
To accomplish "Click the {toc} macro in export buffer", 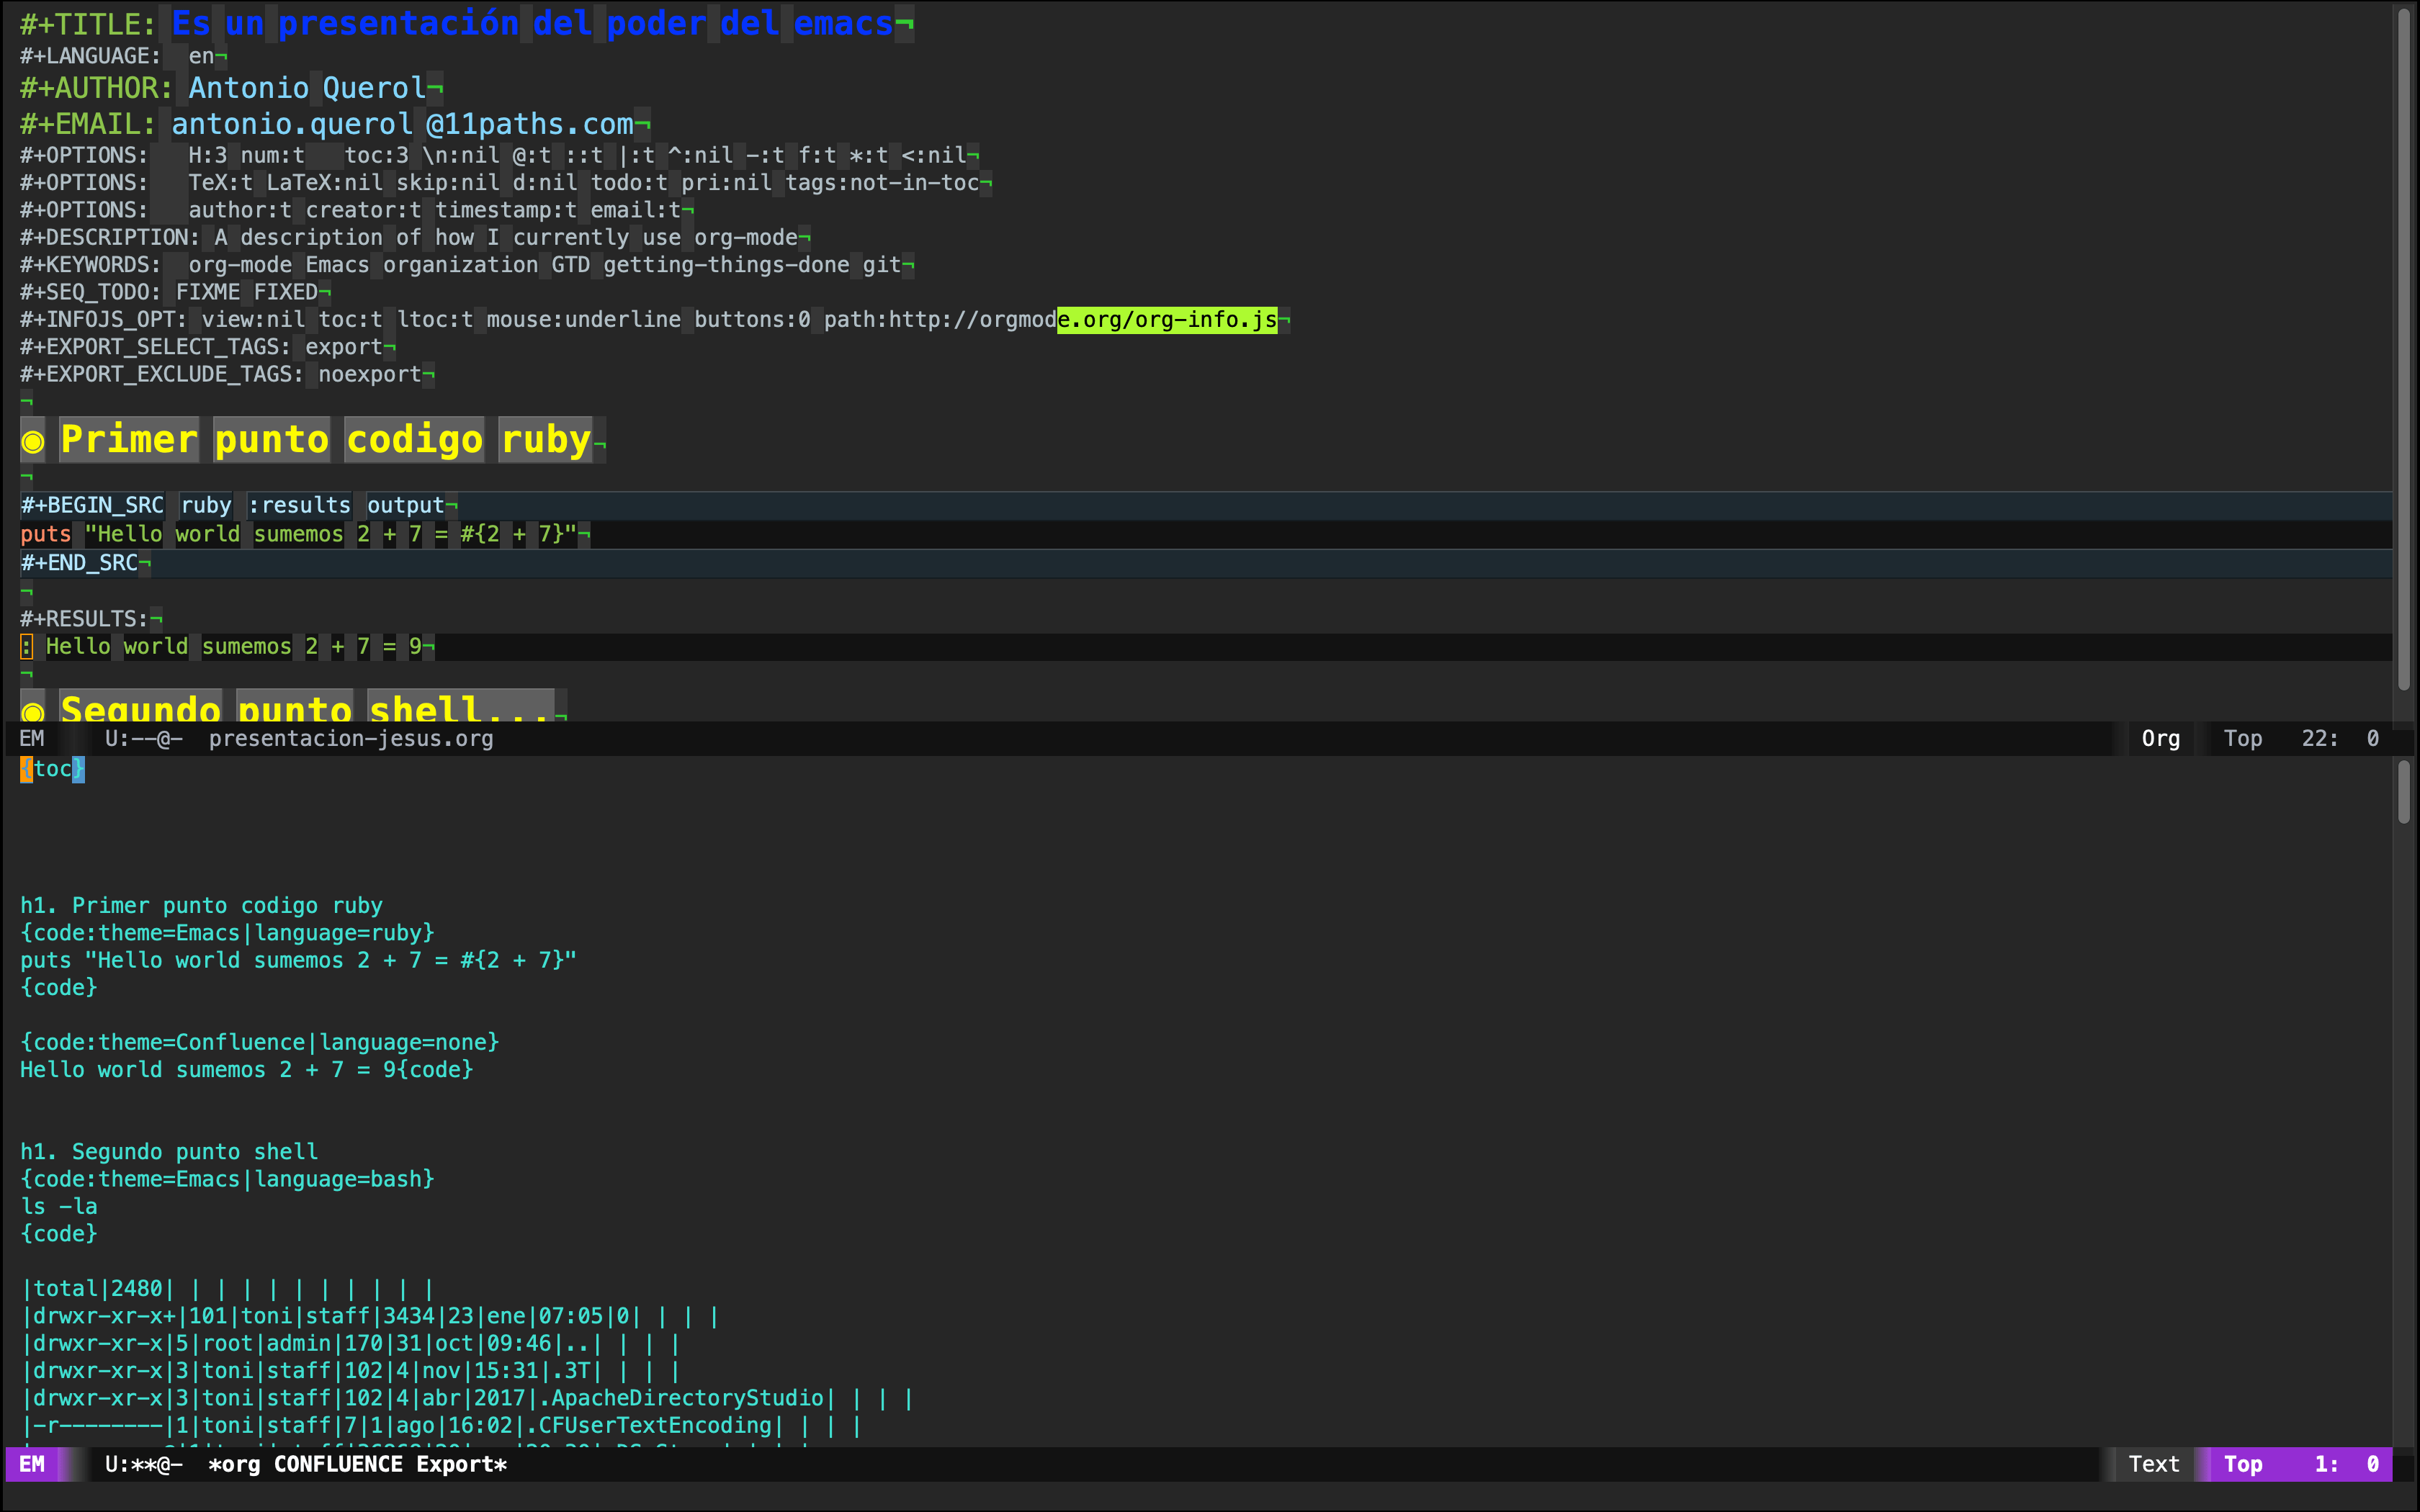I will [52, 769].
